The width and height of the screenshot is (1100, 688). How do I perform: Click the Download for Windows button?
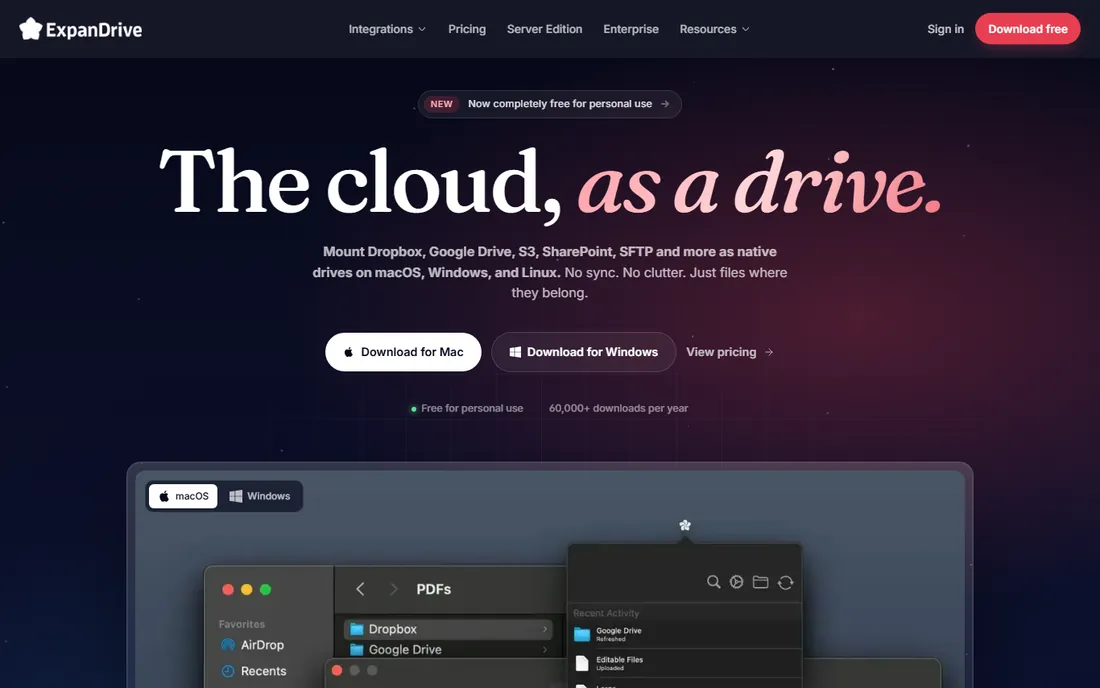(x=583, y=352)
